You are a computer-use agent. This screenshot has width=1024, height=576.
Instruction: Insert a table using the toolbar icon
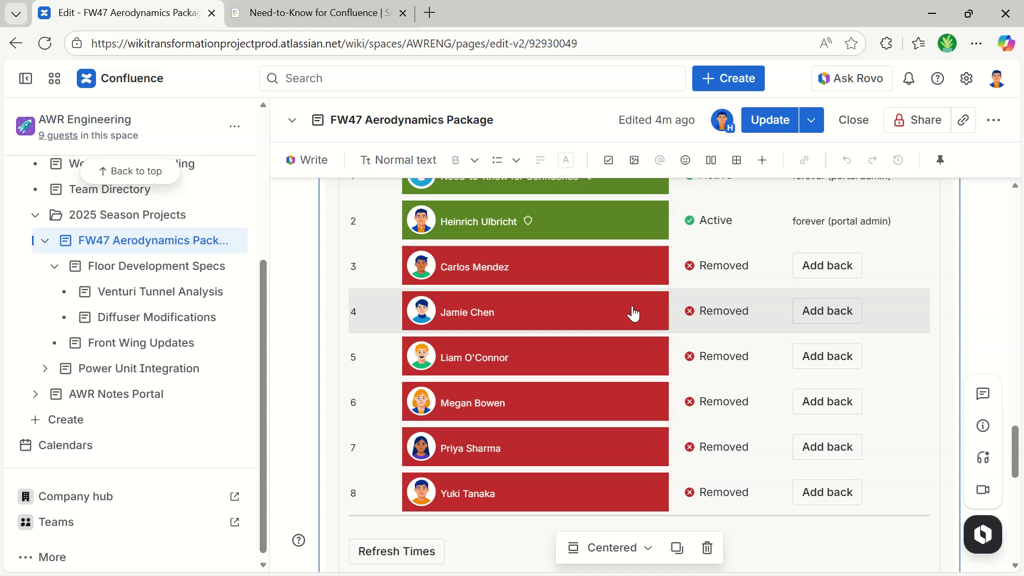click(737, 160)
